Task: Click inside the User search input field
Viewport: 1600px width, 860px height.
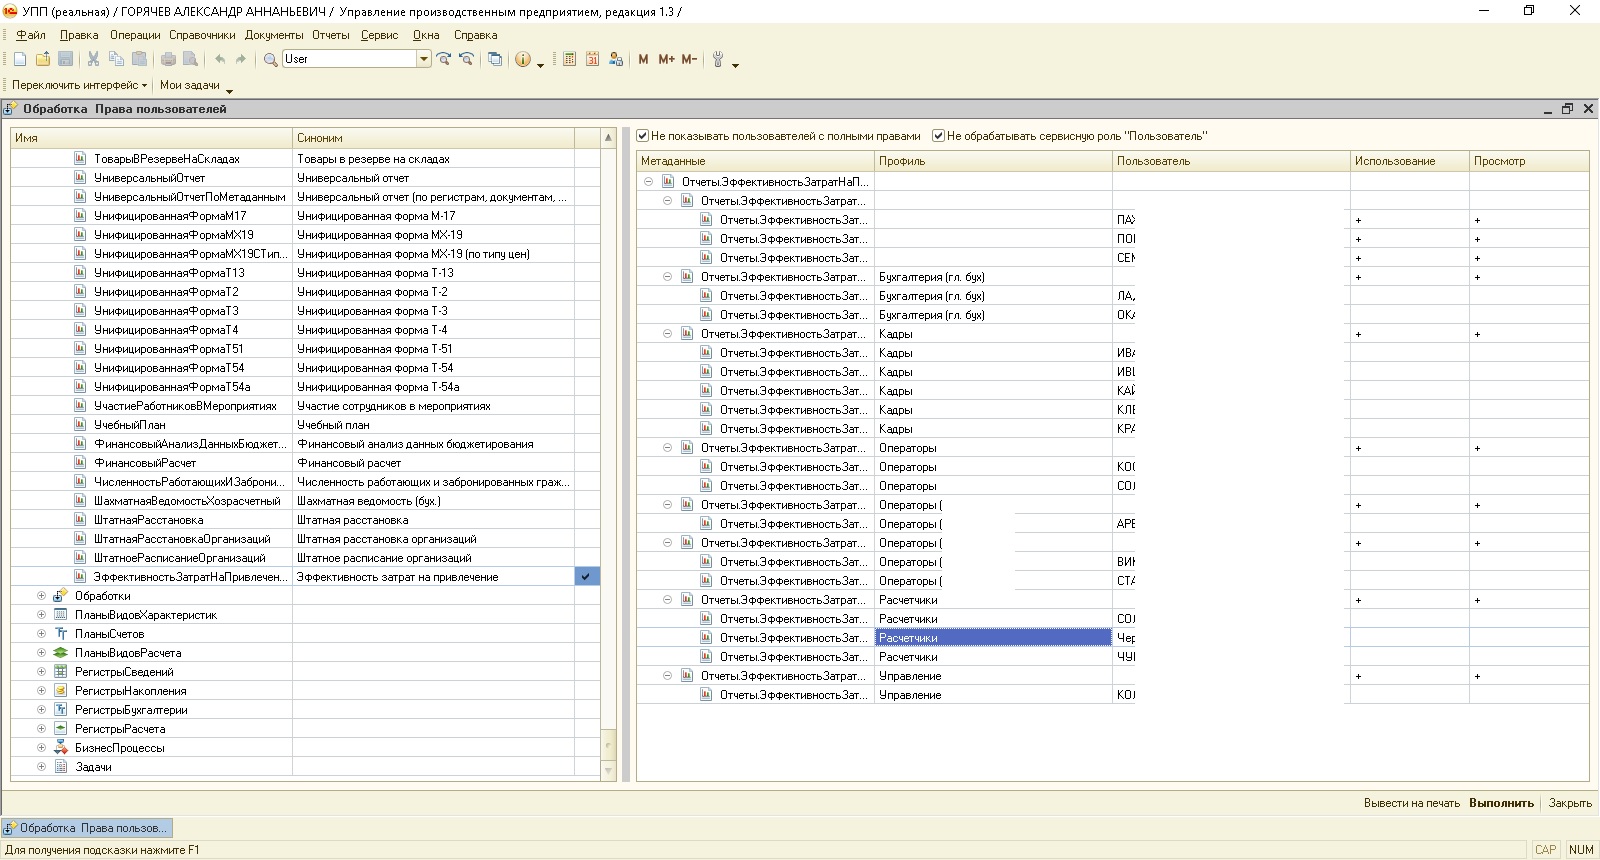Action: coord(348,59)
